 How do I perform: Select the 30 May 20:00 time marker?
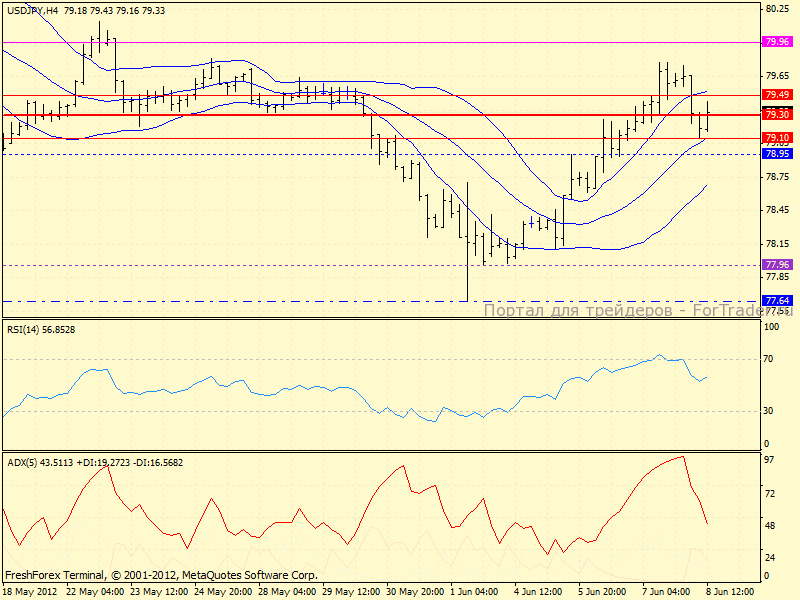(x=416, y=592)
